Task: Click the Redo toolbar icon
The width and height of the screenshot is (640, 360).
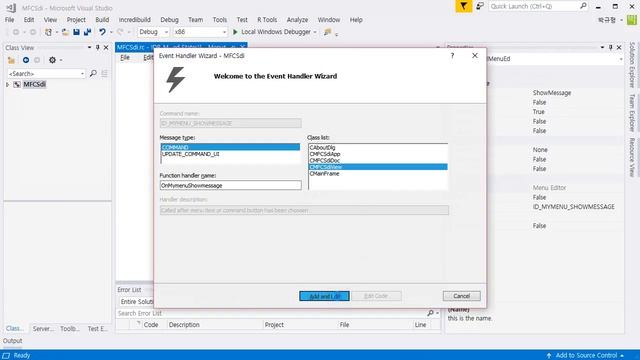Action: click(x=120, y=32)
